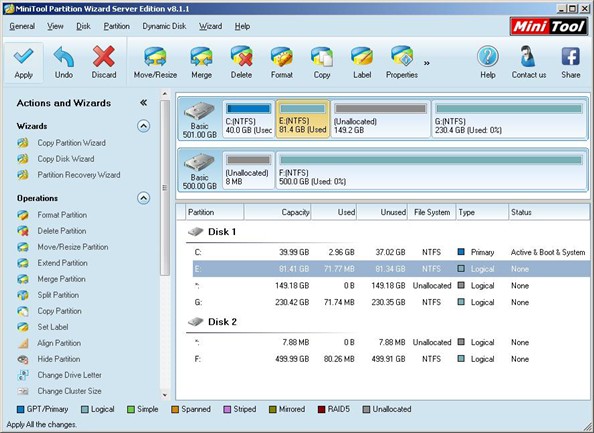Click the Merge toolbar icon
The height and width of the screenshot is (433, 594).
(x=201, y=63)
